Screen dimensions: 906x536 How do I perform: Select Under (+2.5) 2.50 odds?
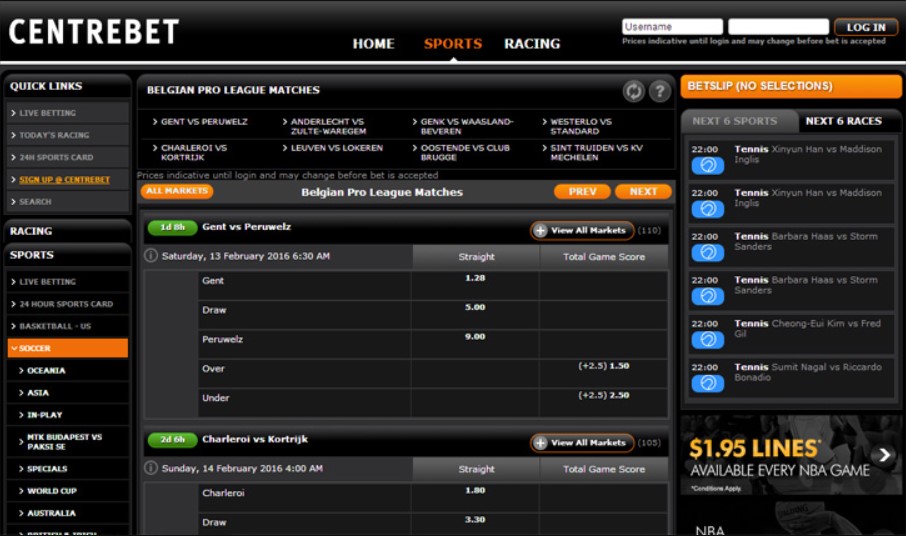604,396
